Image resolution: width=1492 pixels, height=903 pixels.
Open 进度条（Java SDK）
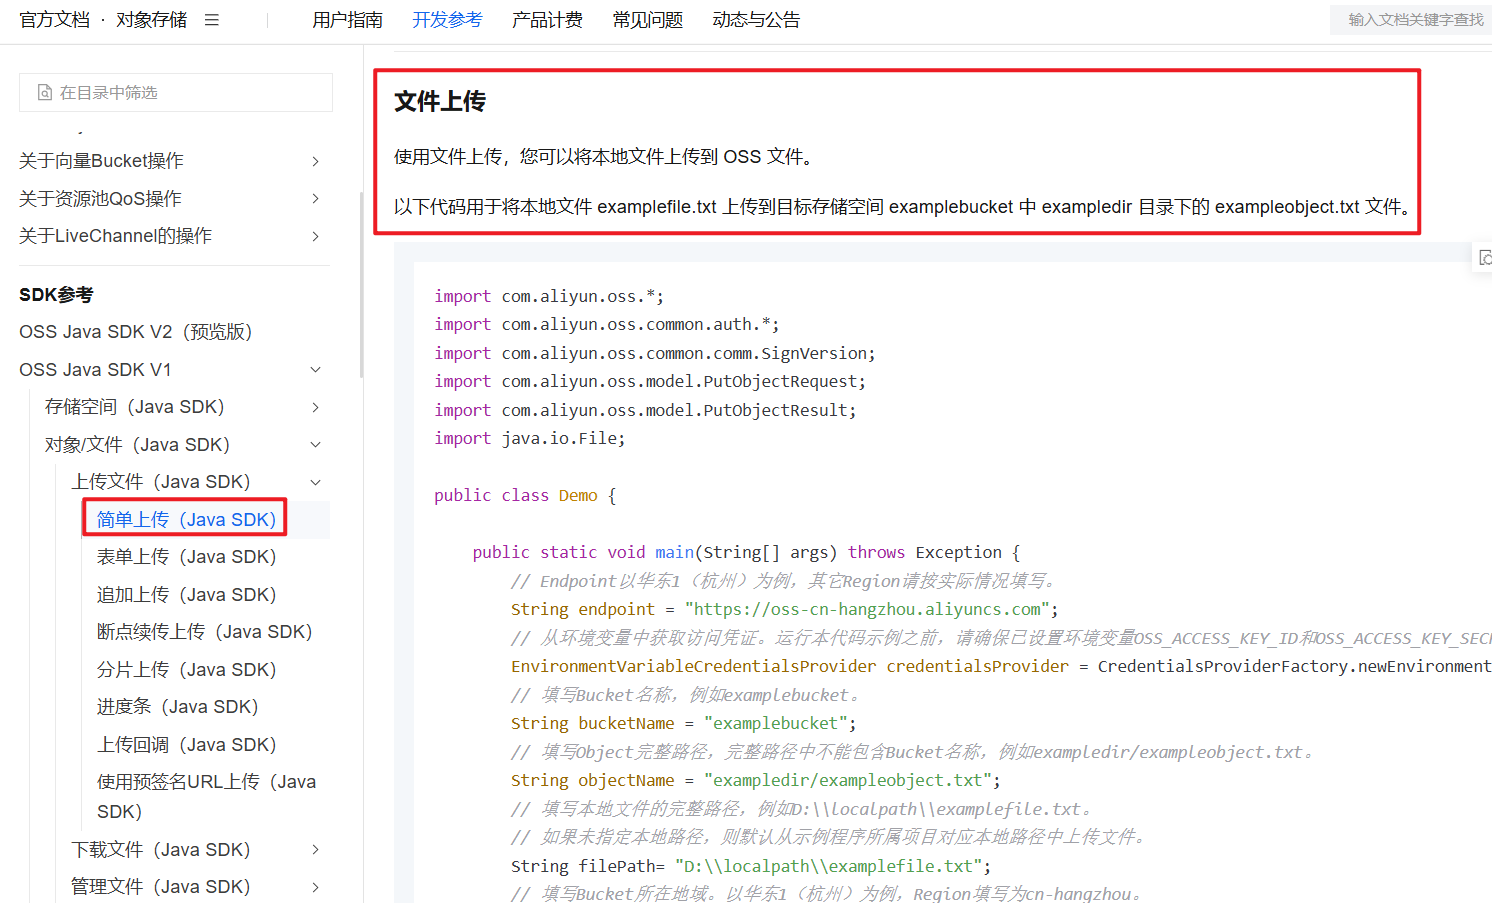click(x=177, y=707)
